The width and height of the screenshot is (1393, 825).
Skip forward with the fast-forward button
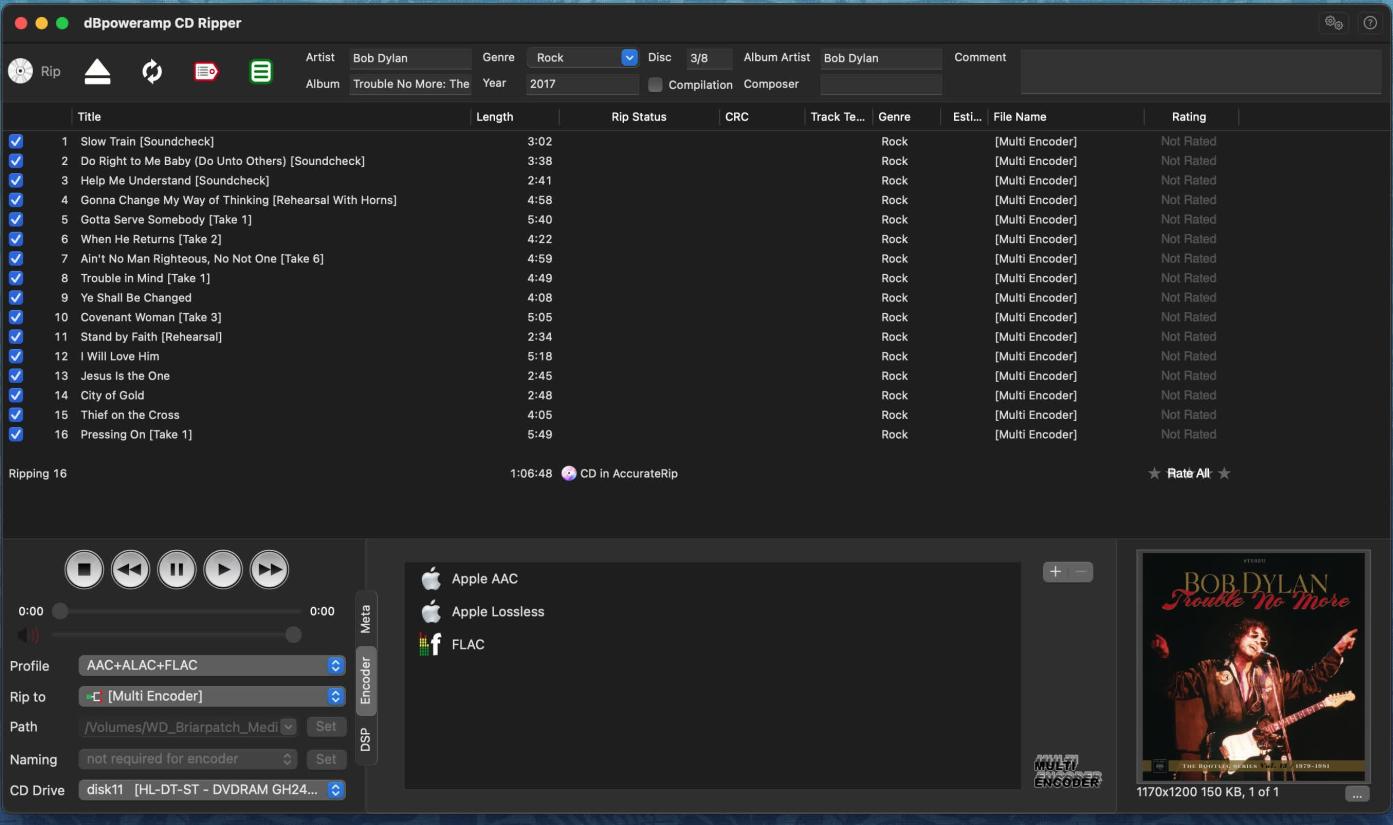pos(269,570)
